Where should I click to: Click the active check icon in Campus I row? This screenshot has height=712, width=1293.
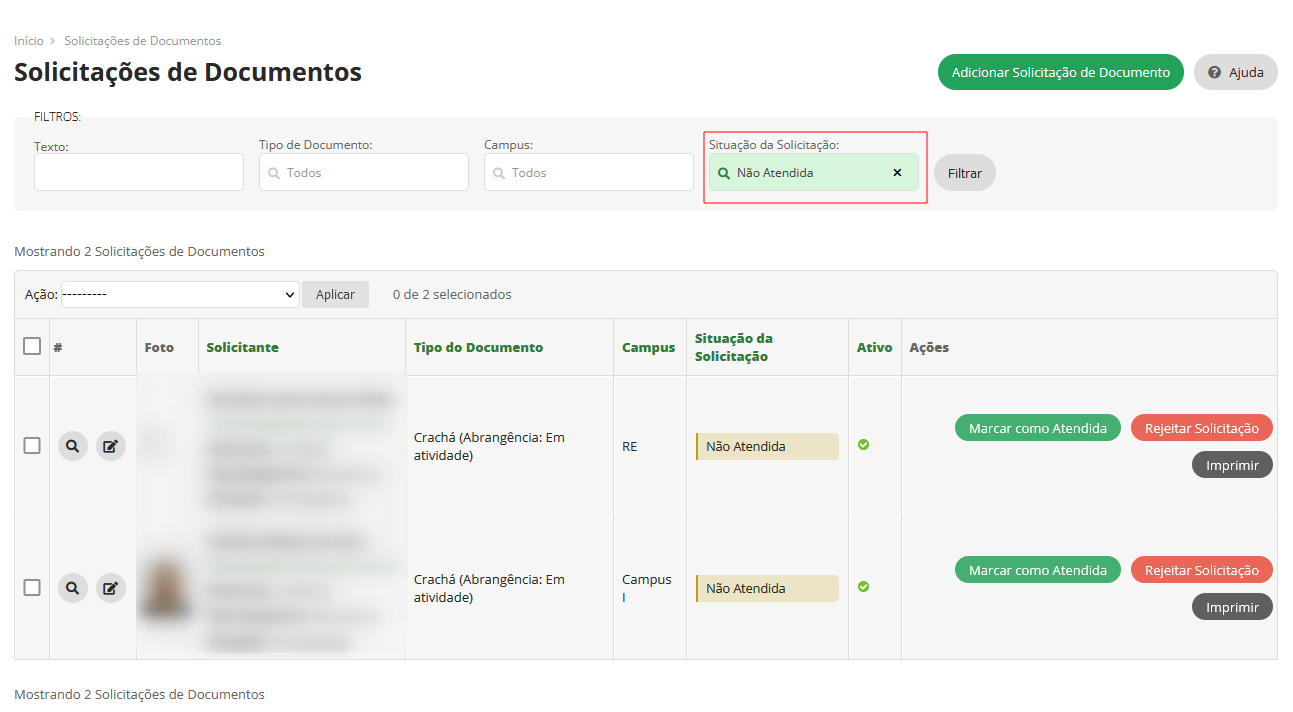(x=863, y=586)
